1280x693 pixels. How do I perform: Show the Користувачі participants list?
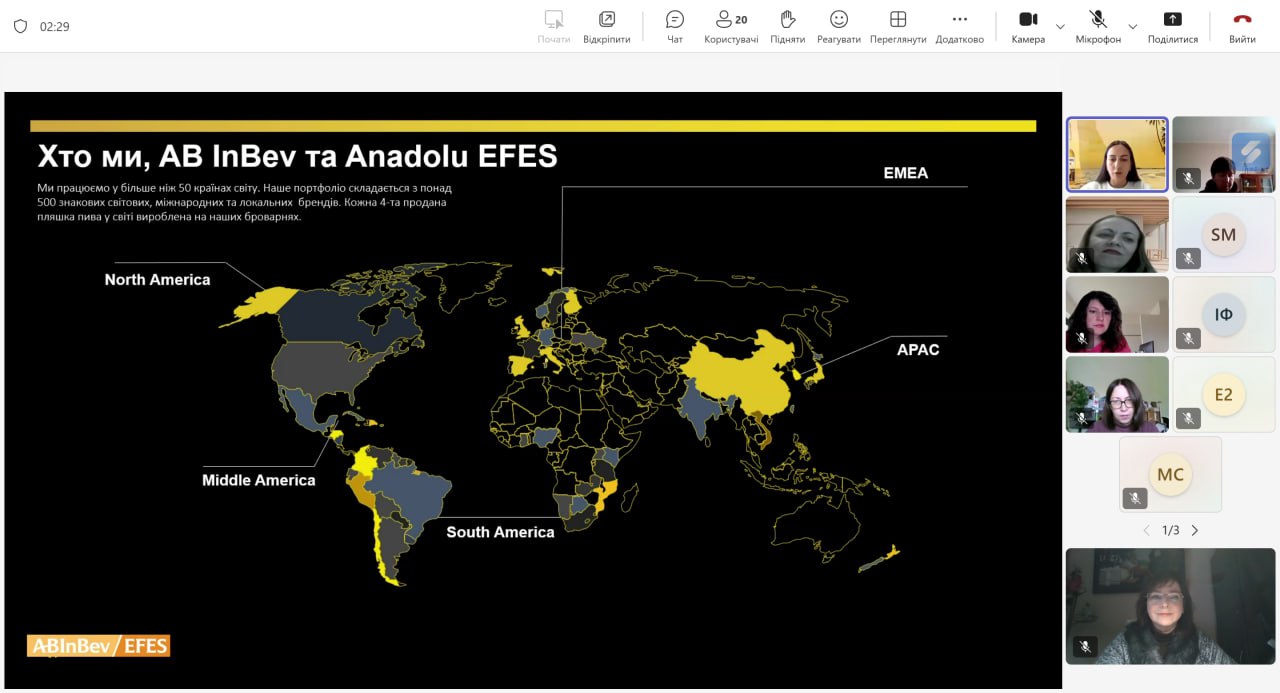[x=730, y=26]
